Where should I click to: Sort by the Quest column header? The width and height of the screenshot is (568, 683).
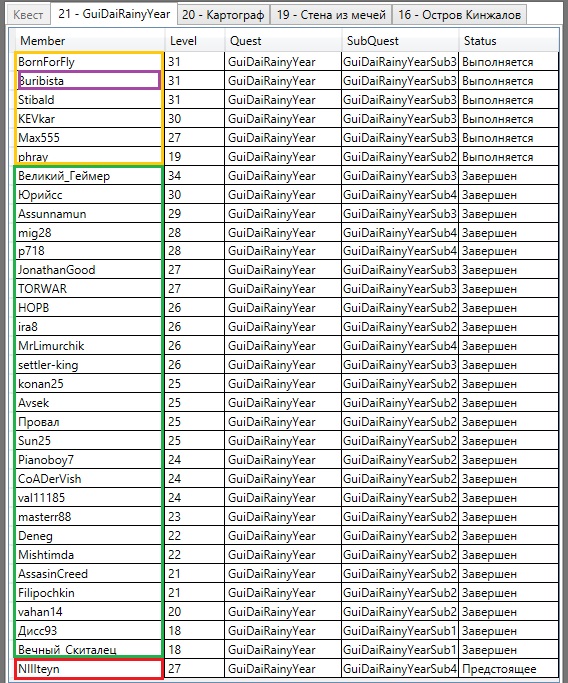[283, 41]
